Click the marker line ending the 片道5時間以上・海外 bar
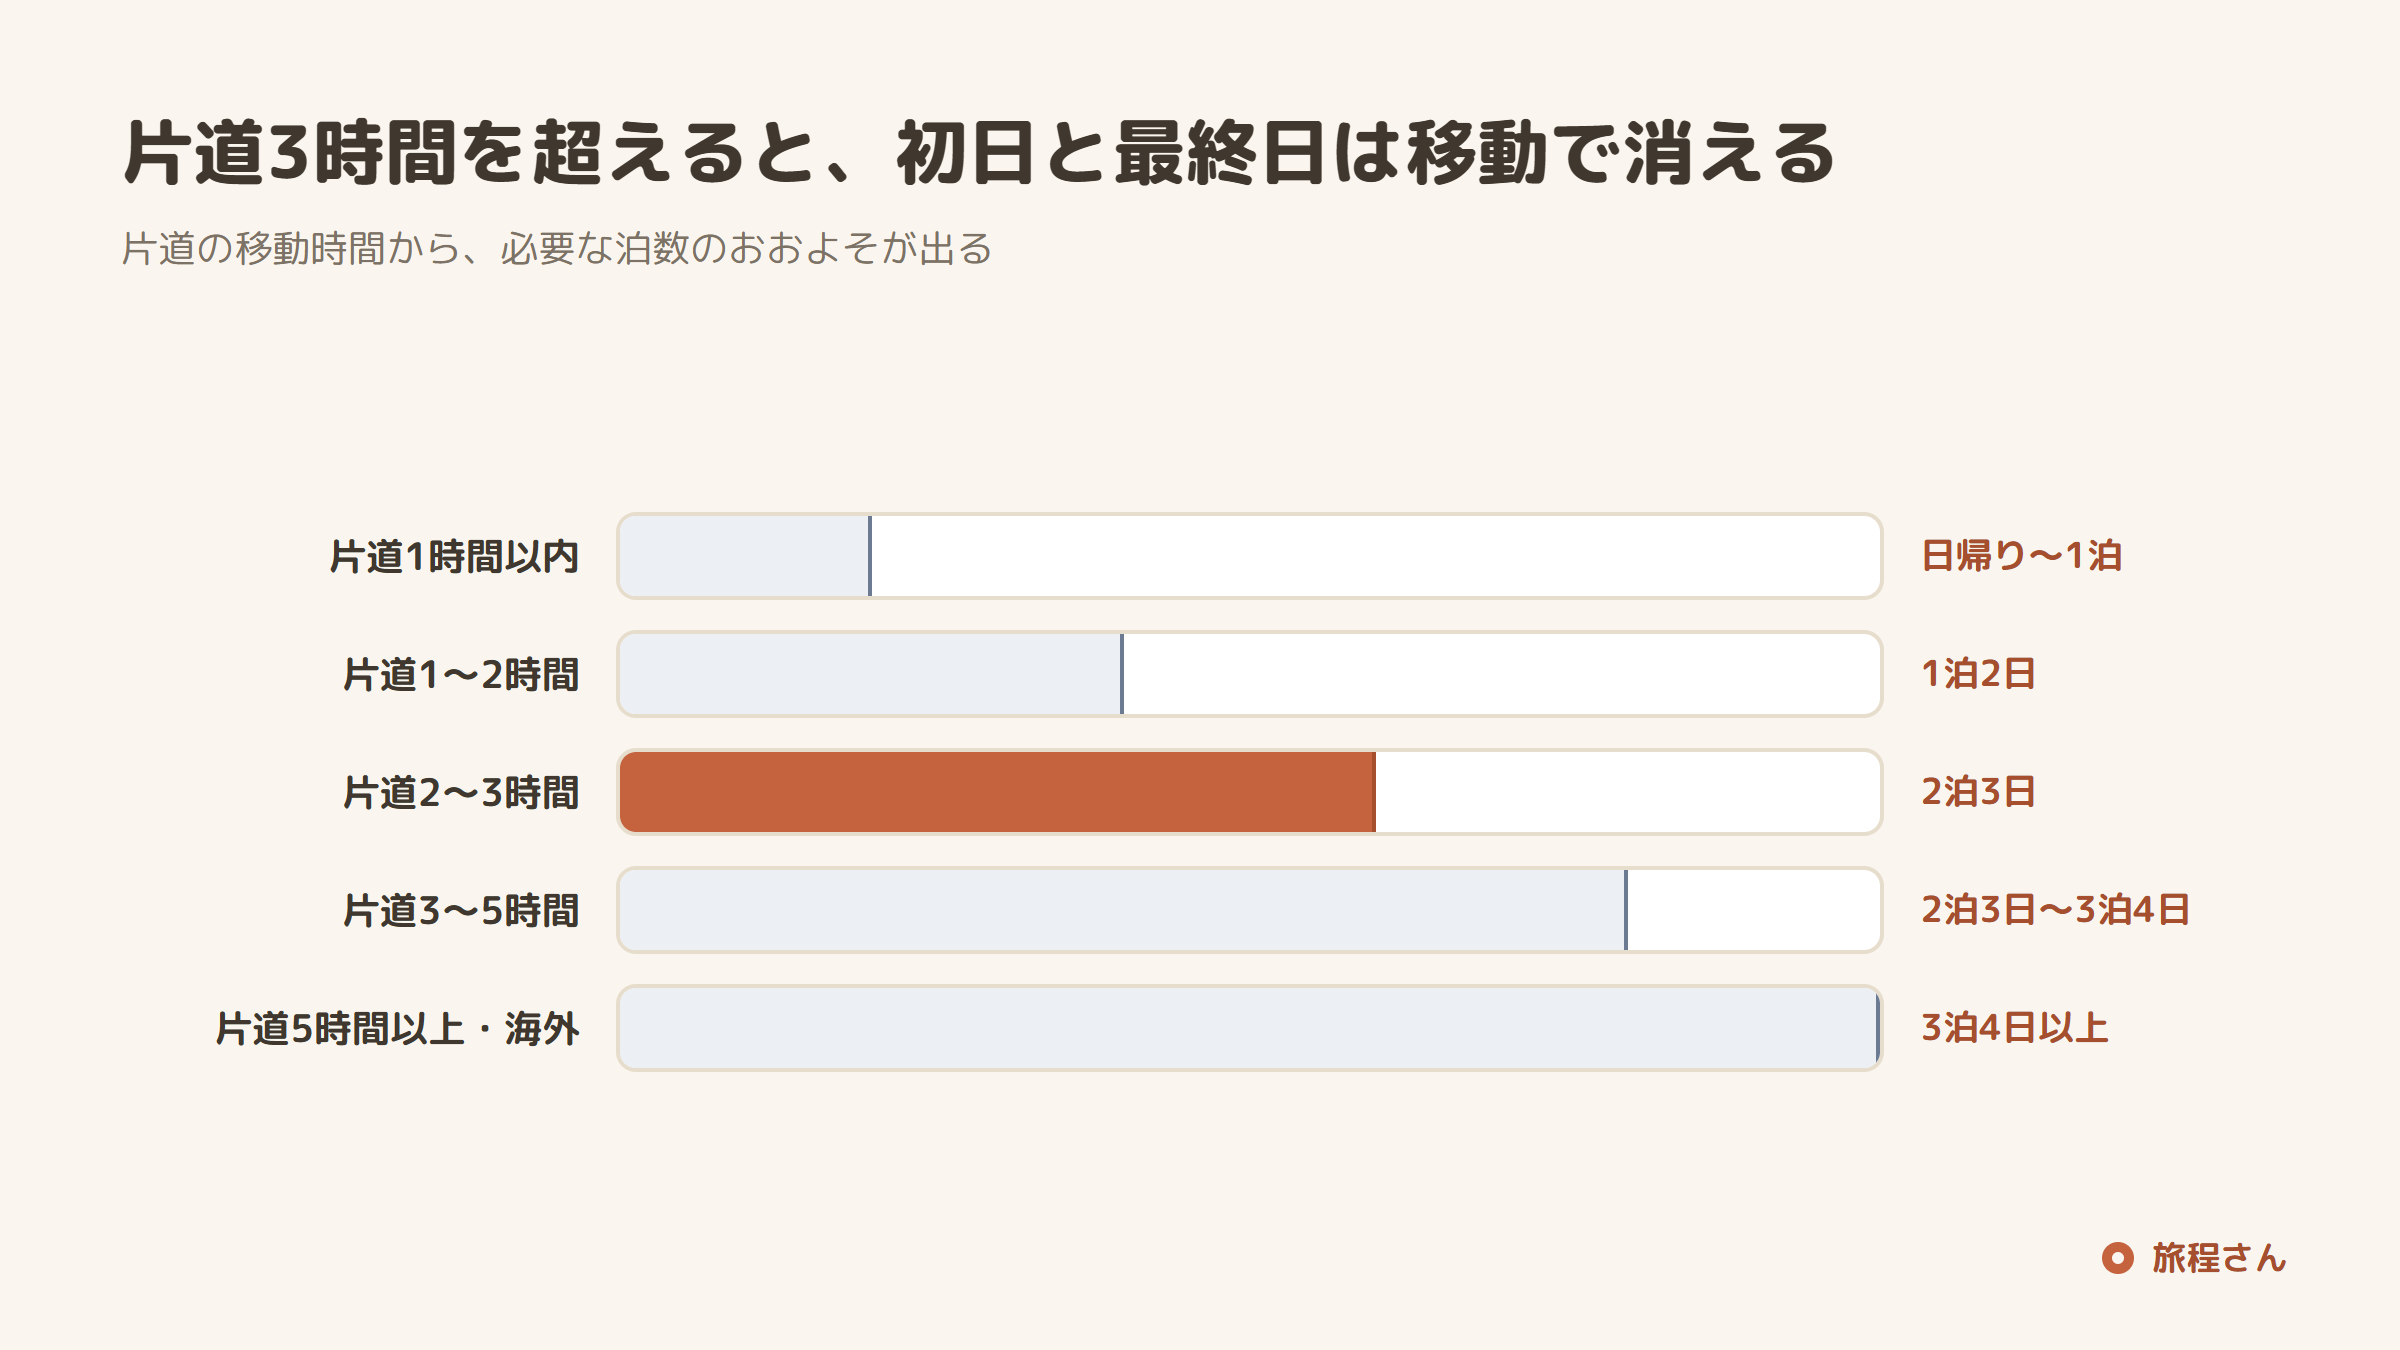The image size is (2400, 1350). (x=1878, y=1028)
